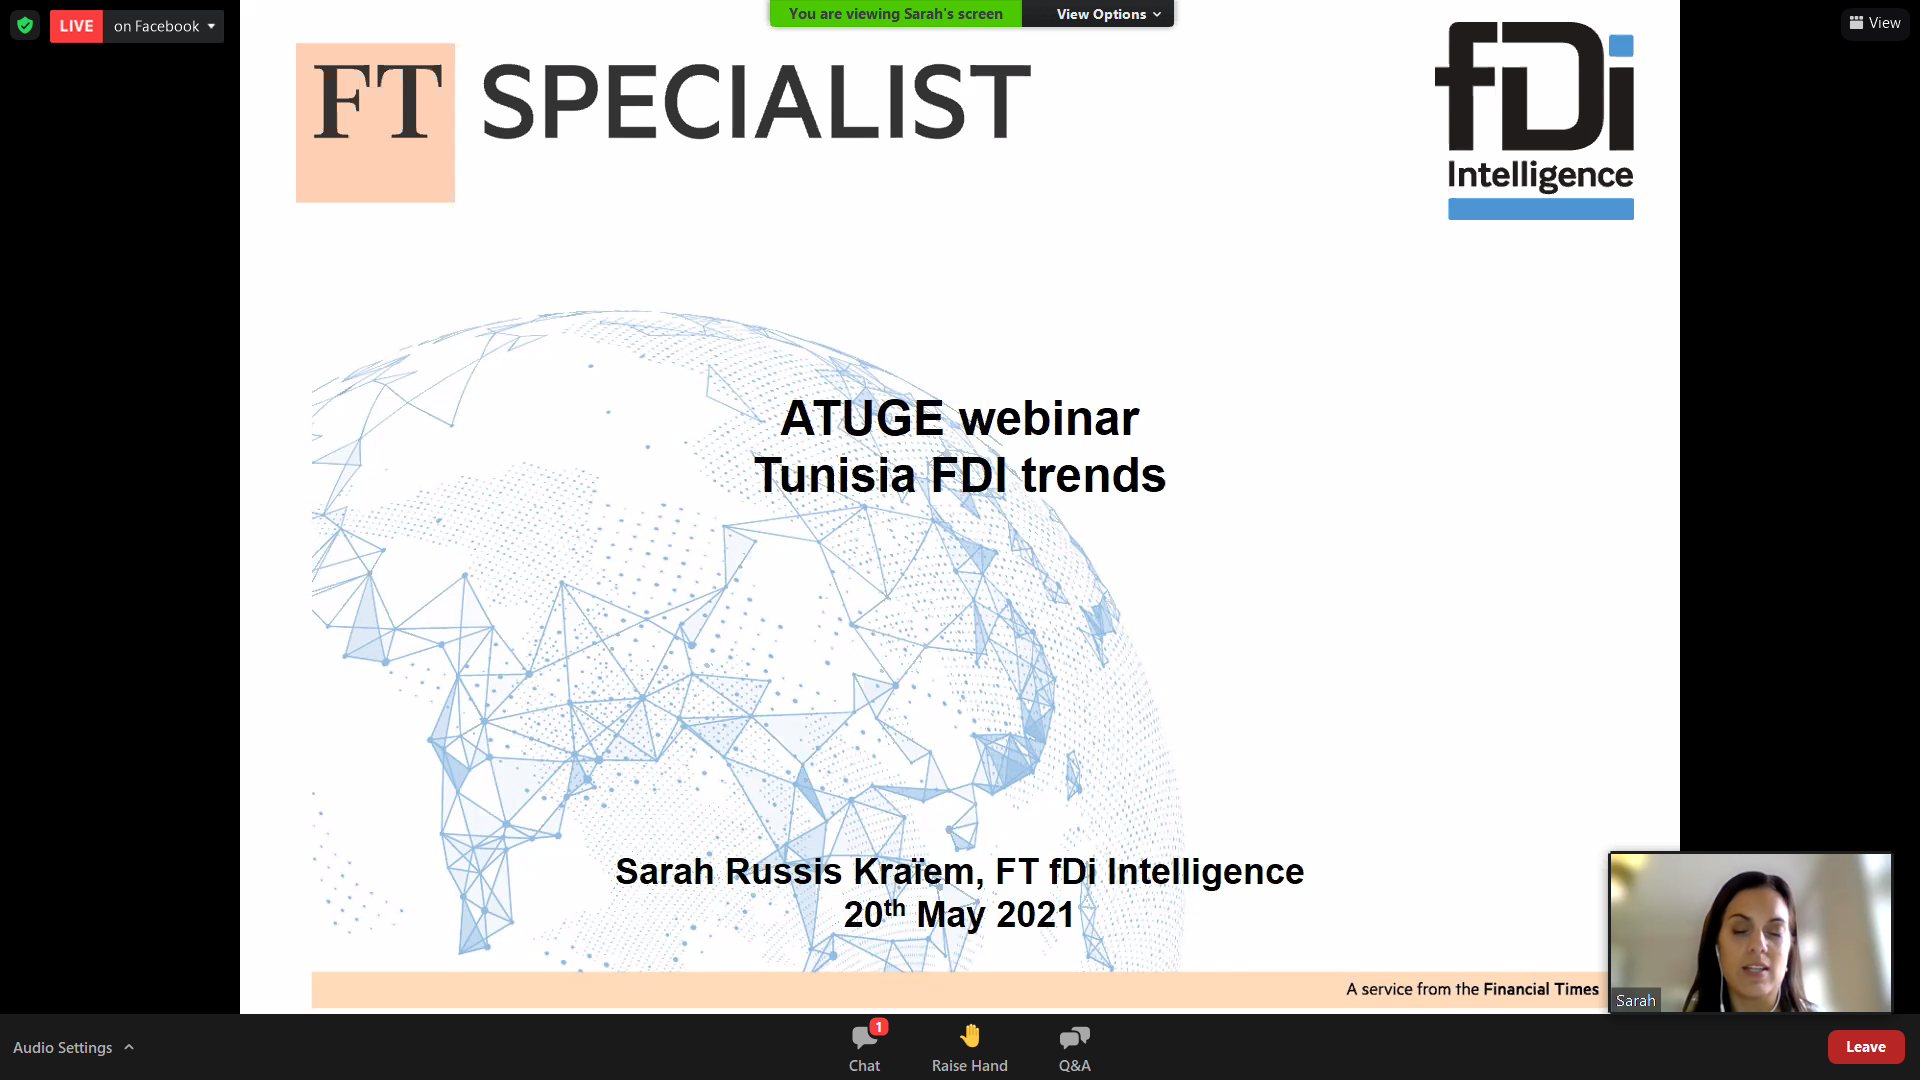Open the 'on Facebook' live stream dropdown
Viewport: 1920px width, 1080px height.
click(164, 26)
